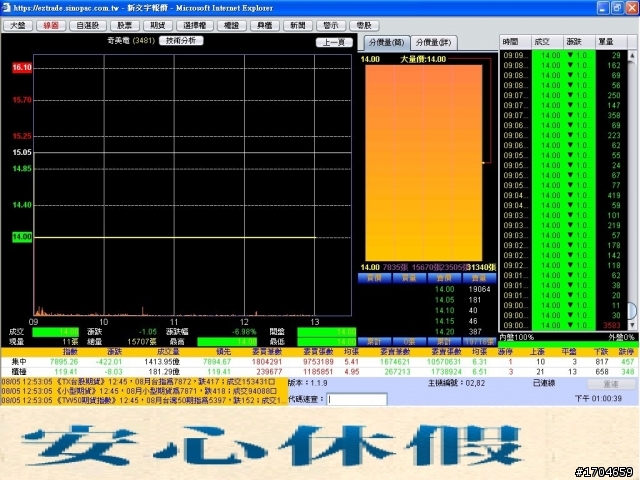Click the 興櫃 emerging stocks button
The height and width of the screenshot is (480, 640).
tap(264, 25)
